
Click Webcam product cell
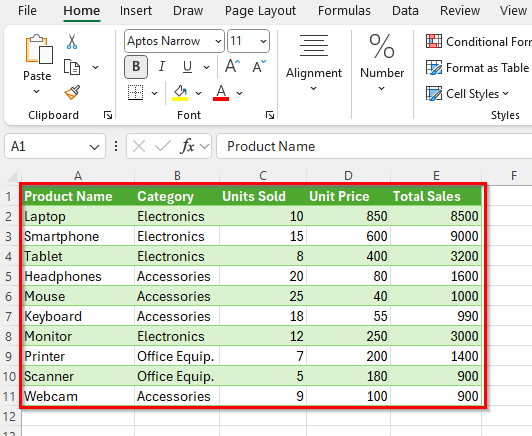click(78, 396)
